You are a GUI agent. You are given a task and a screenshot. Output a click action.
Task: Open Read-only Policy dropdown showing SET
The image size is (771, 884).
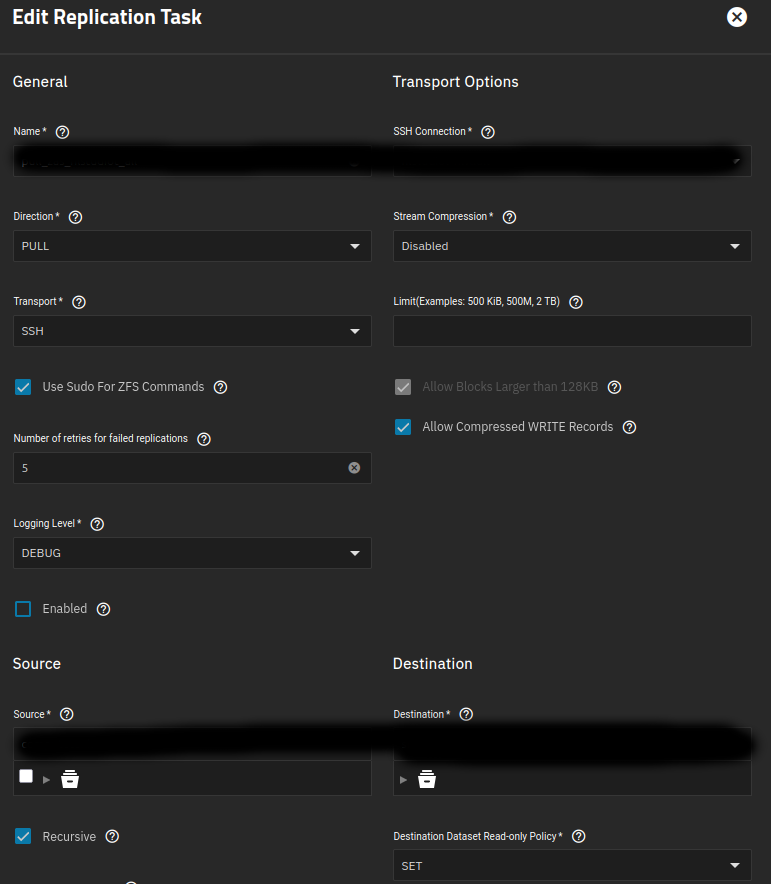tap(572, 865)
